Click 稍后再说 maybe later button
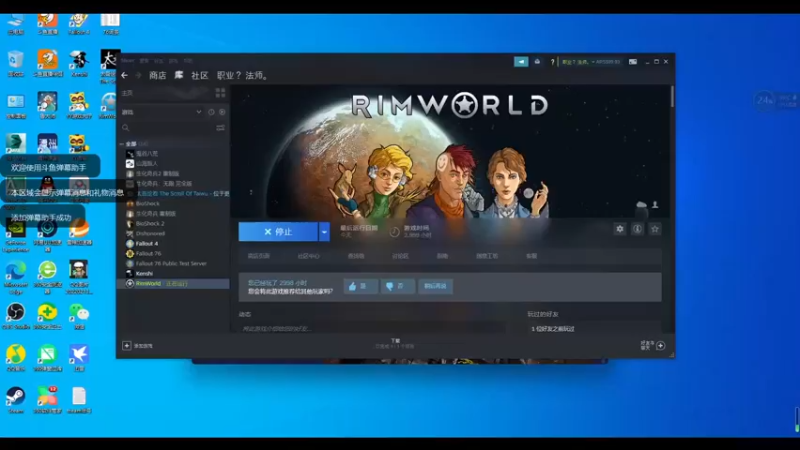800x450 pixels. (435, 286)
